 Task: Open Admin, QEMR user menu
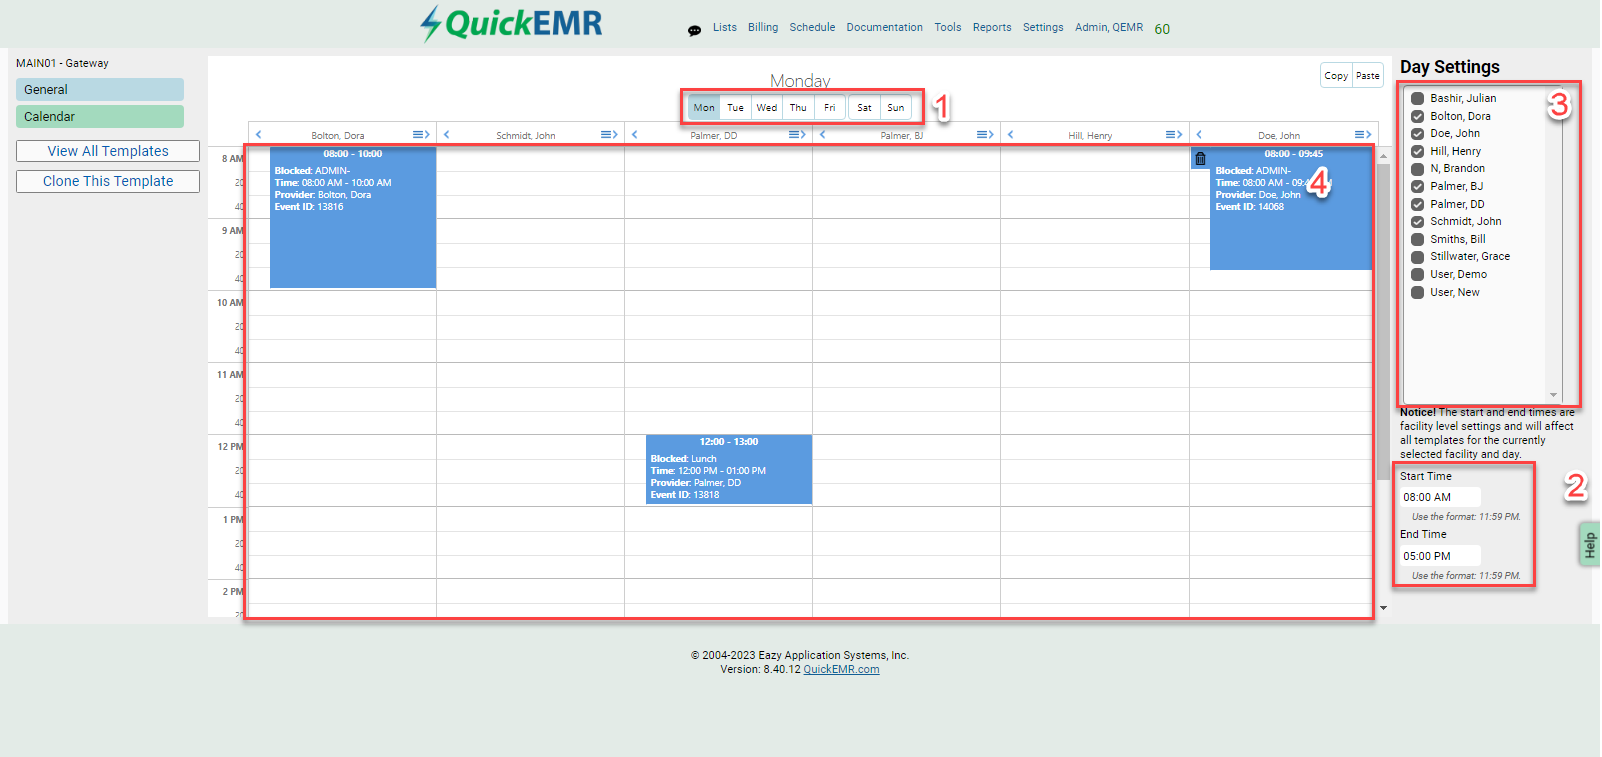pyautogui.click(x=1109, y=27)
